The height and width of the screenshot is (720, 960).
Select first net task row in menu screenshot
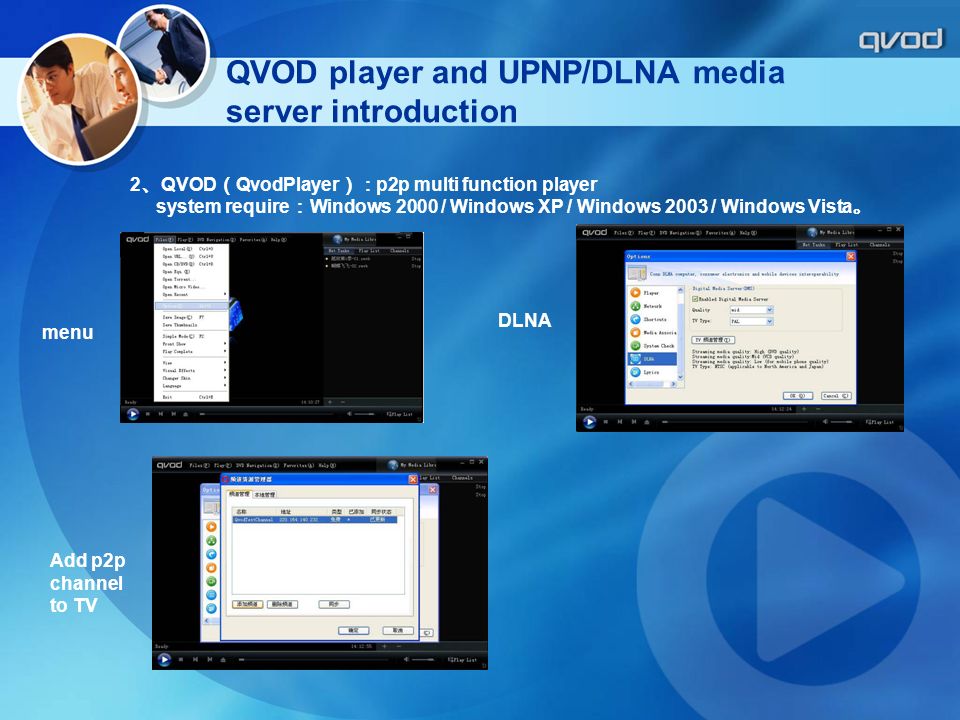click(372, 258)
